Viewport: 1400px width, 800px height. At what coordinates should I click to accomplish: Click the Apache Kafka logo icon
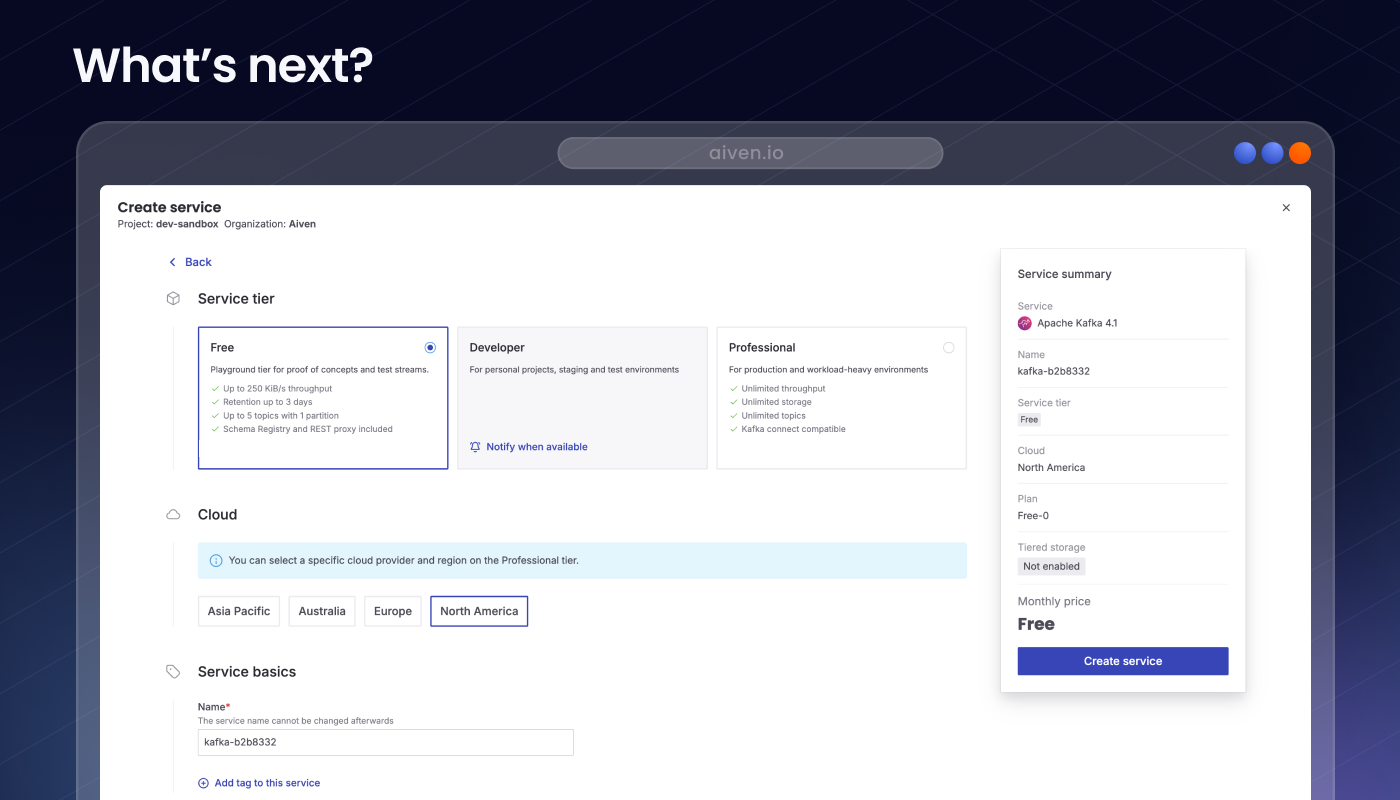click(x=1024, y=323)
